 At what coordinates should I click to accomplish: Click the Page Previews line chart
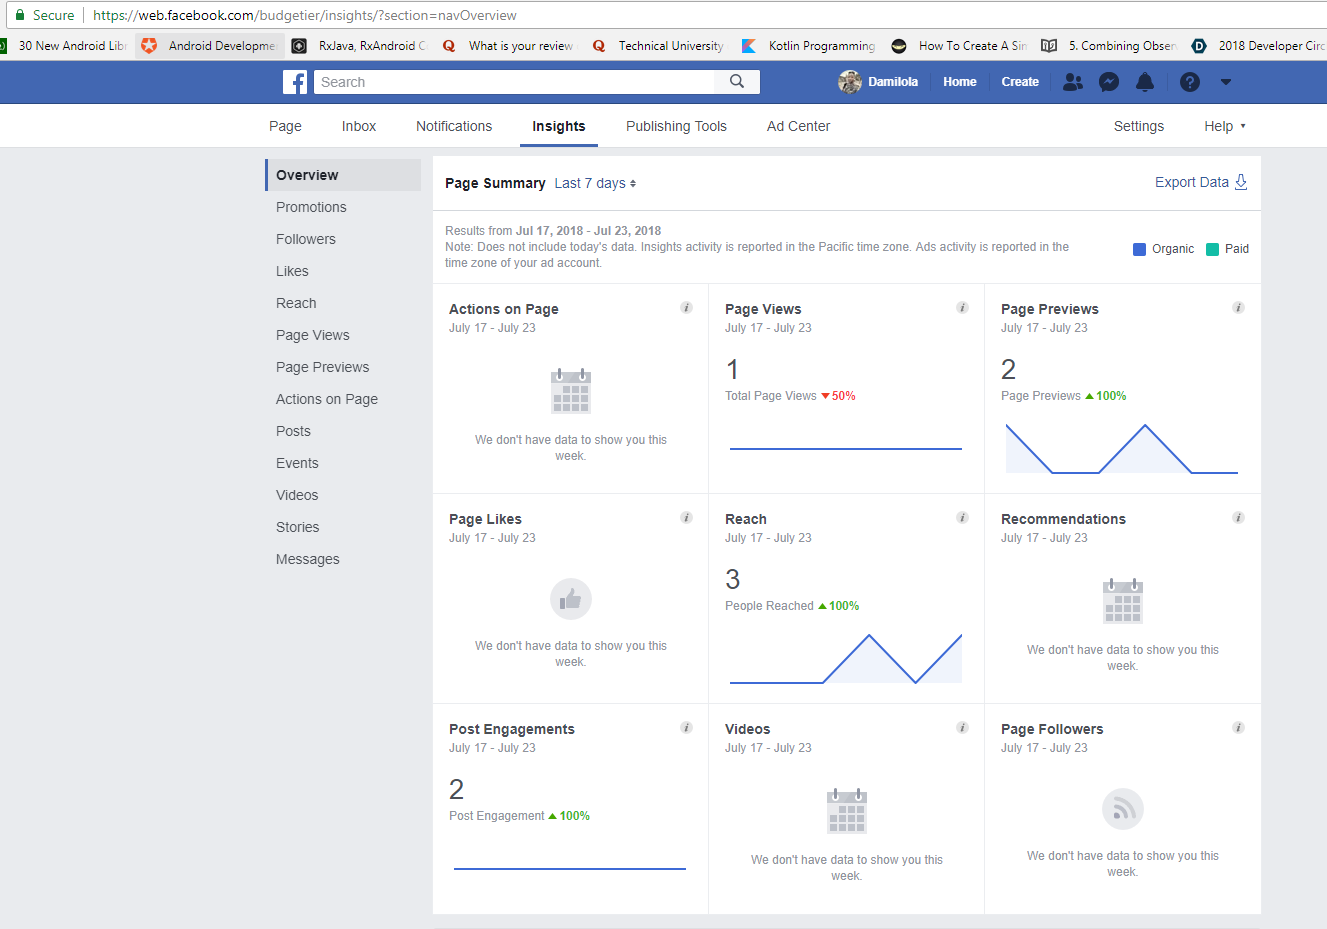(1122, 449)
